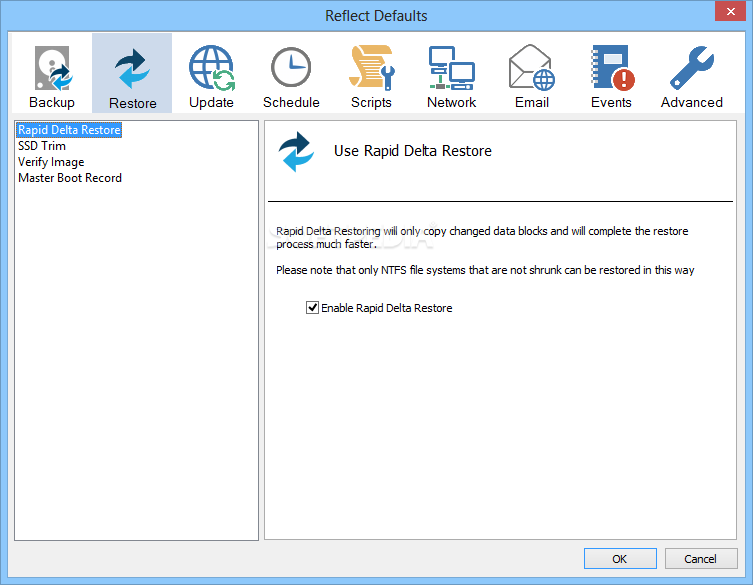The image size is (753, 585).
Task: Open the Email envelope icon
Action: coord(532,67)
